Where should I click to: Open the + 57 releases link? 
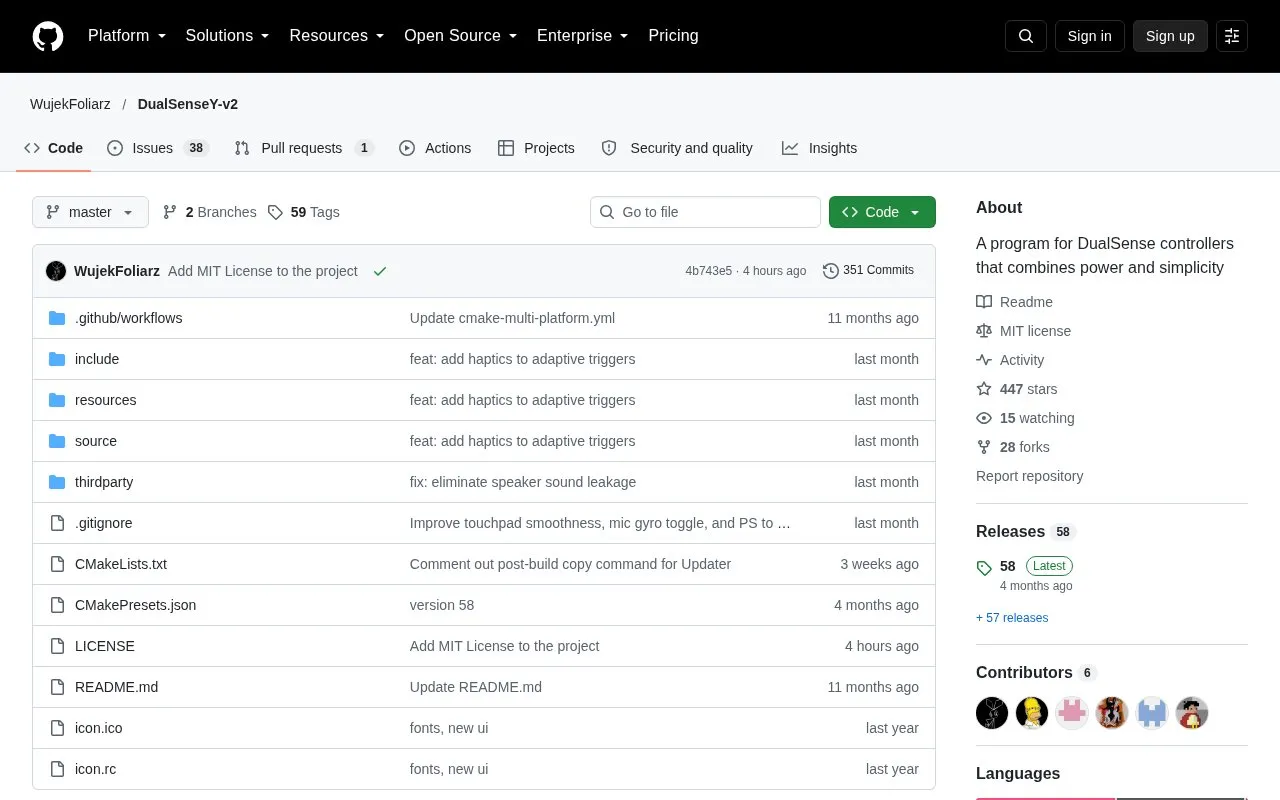[x=1012, y=618]
